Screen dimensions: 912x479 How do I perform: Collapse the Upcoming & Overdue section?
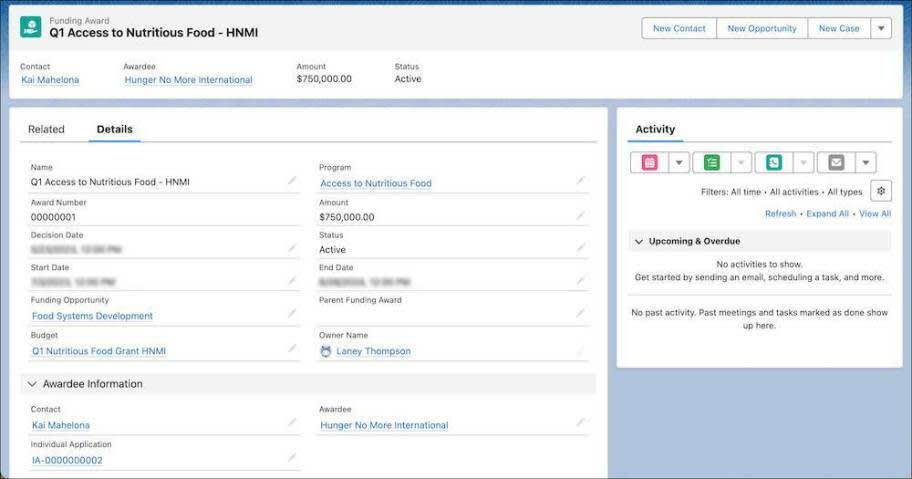[639, 241]
